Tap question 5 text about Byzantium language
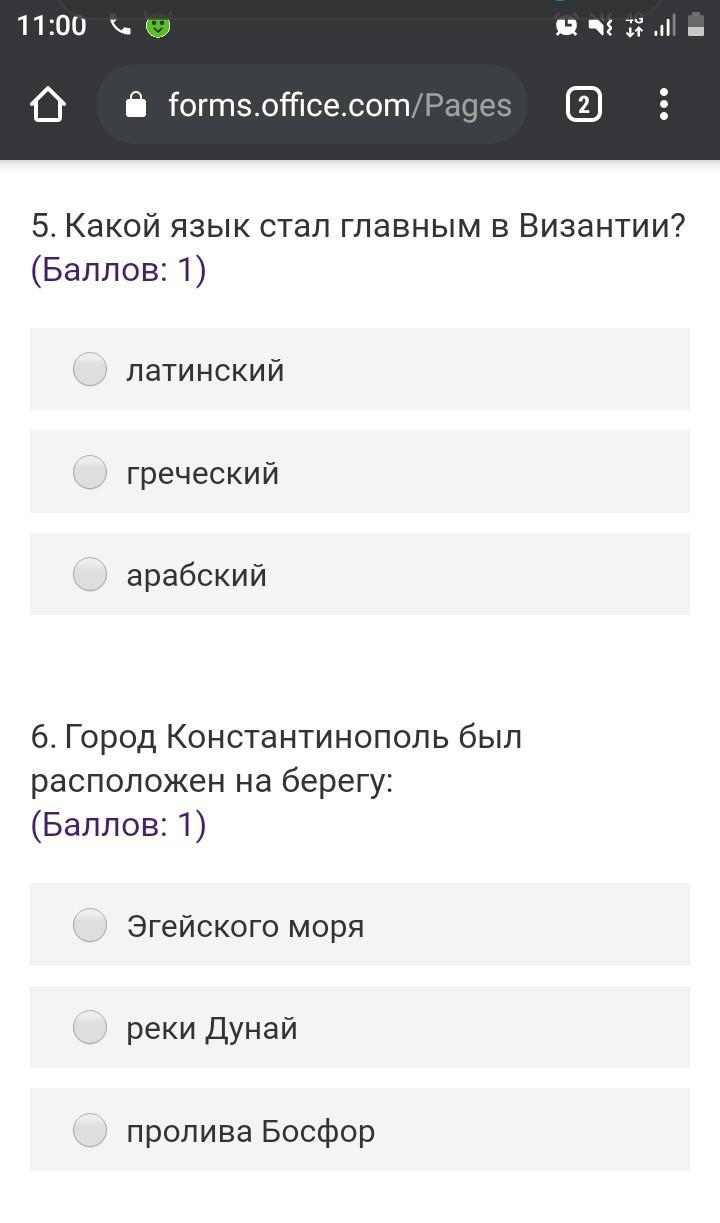This screenshot has width=720, height=1223. 357,227
